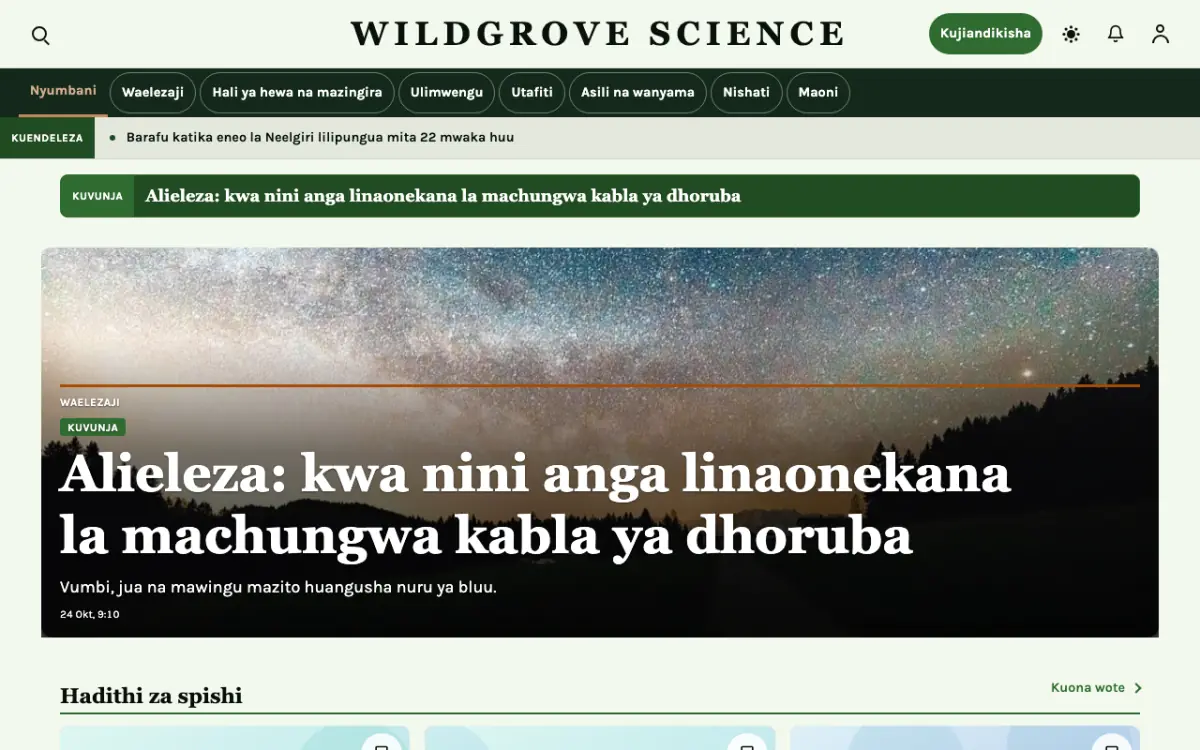Viewport: 1200px width, 750px height.
Task: Go to Wildgrove Science homepage logo
Action: [x=598, y=34]
